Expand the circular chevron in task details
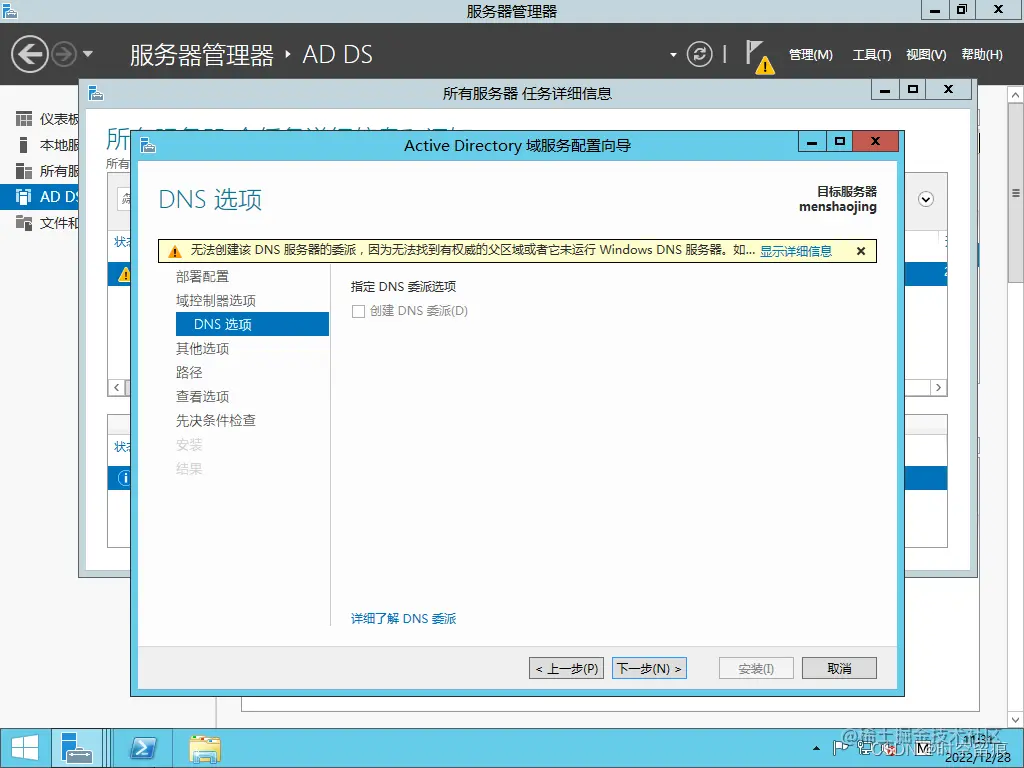This screenshot has width=1024, height=768. [x=925, y=199]
